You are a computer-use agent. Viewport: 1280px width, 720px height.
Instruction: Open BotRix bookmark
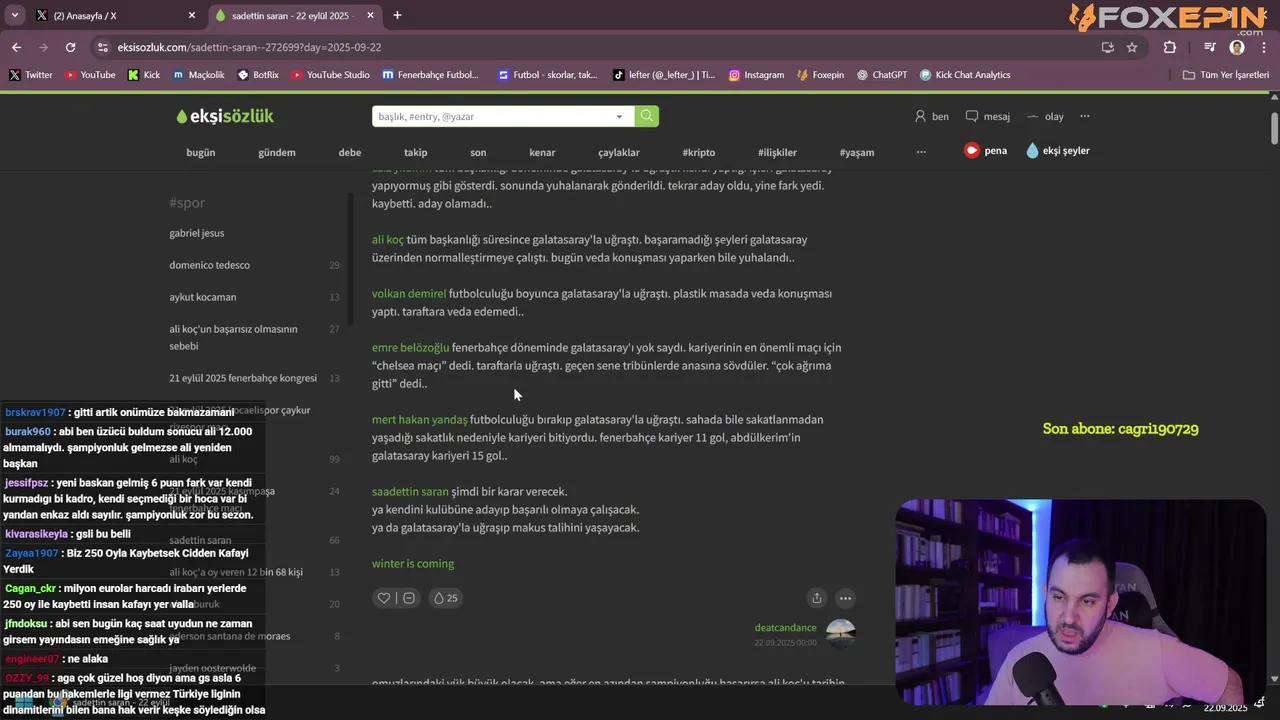258,75
